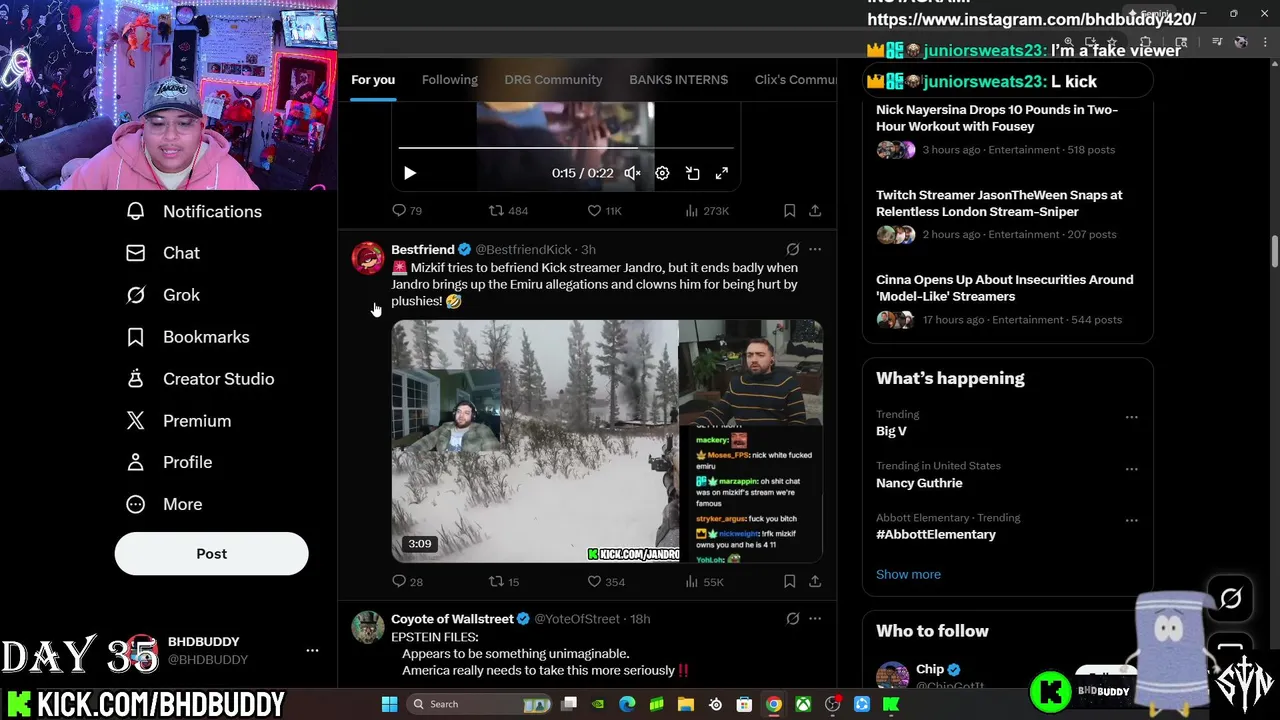
Task: Open Google Chrome in the taskbar
Action: click(x=773, y=704)
